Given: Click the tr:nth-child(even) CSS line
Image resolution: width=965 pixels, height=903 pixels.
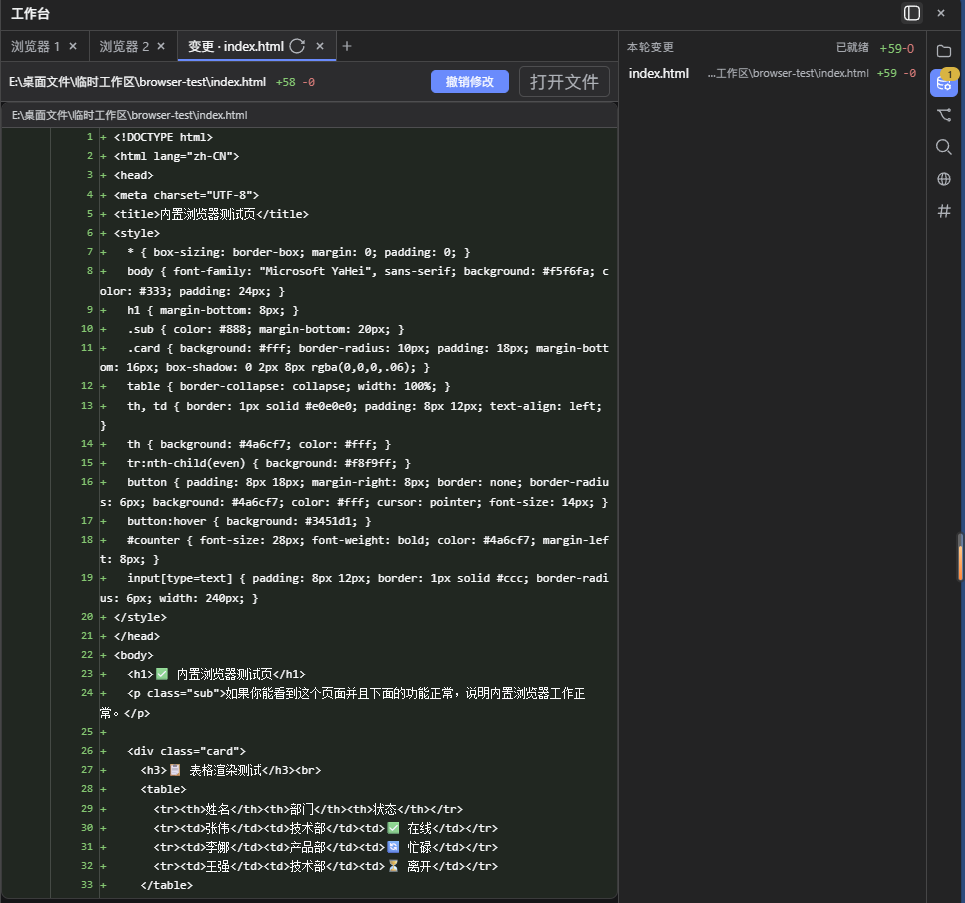Looking at the screenshot, I should pos(269,464).
